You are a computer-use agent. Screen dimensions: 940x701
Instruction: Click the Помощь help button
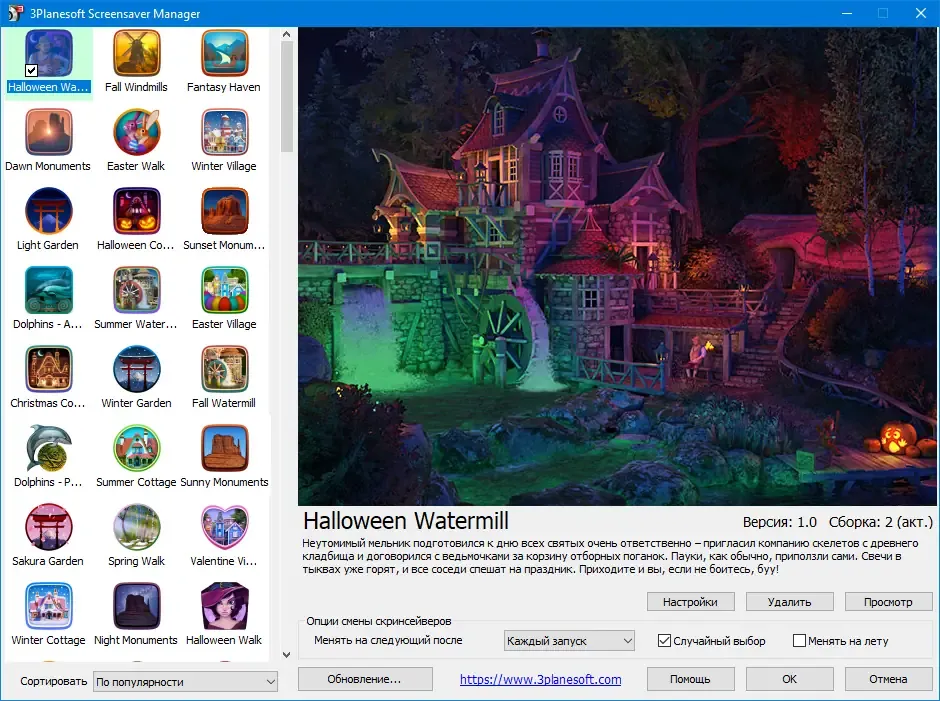click(691, 679)
